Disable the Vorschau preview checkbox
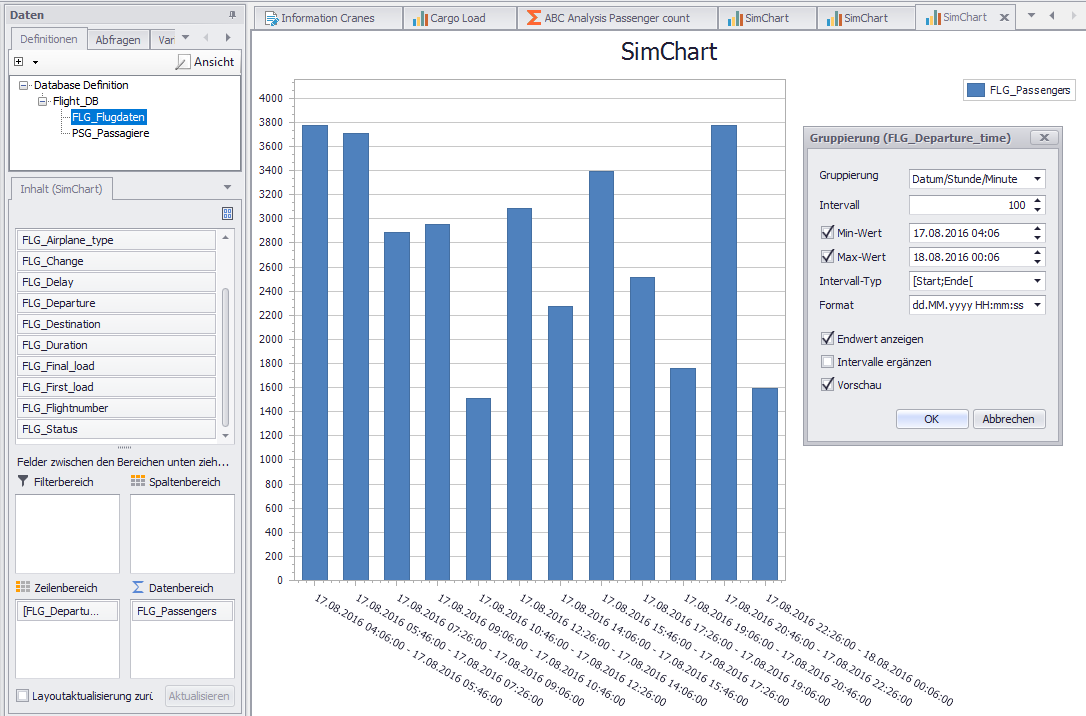This screenshot has height=716, width=1086. (827, 385)
